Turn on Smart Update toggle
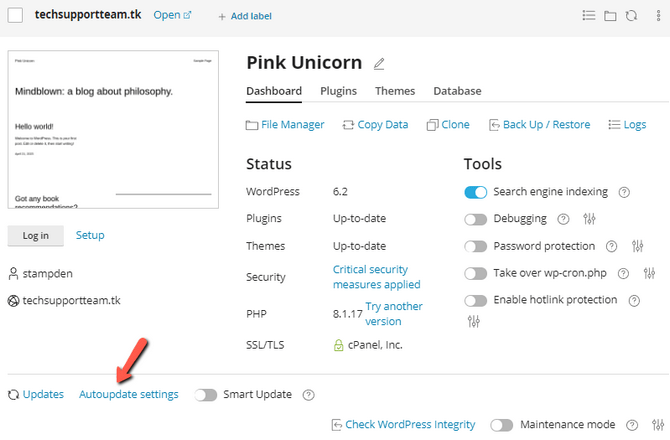This screenshot has height=440, width=670. (x=206, y=394)
